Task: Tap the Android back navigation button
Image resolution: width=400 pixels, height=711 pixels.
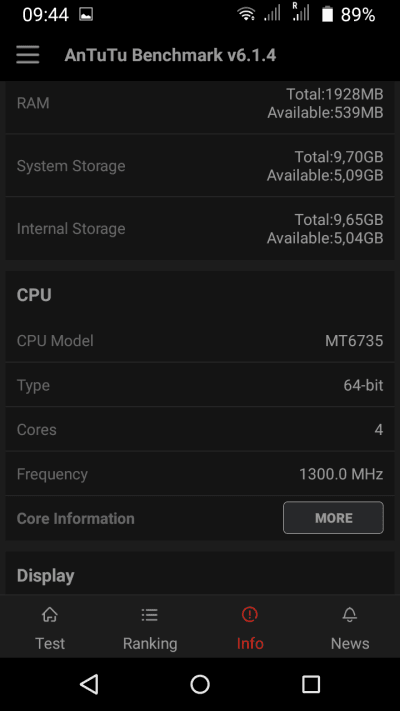Action: 89,684
